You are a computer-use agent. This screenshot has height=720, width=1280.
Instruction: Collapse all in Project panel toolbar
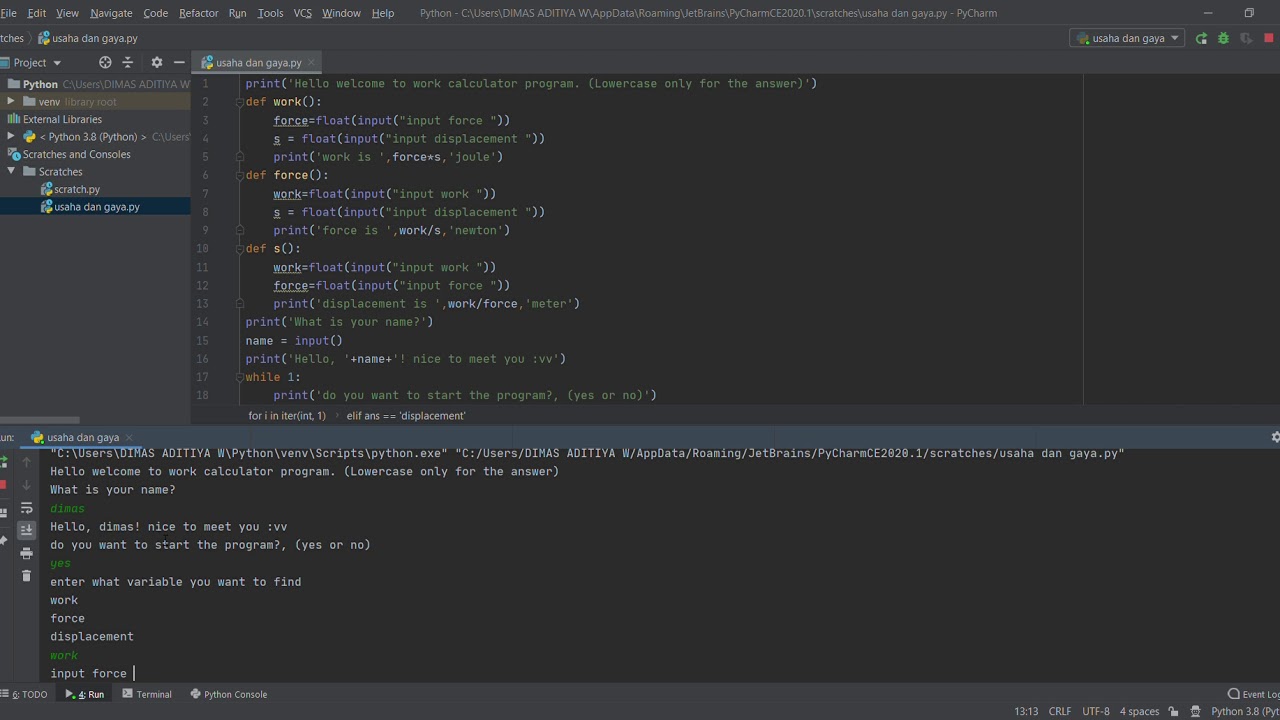click(130, 62)
